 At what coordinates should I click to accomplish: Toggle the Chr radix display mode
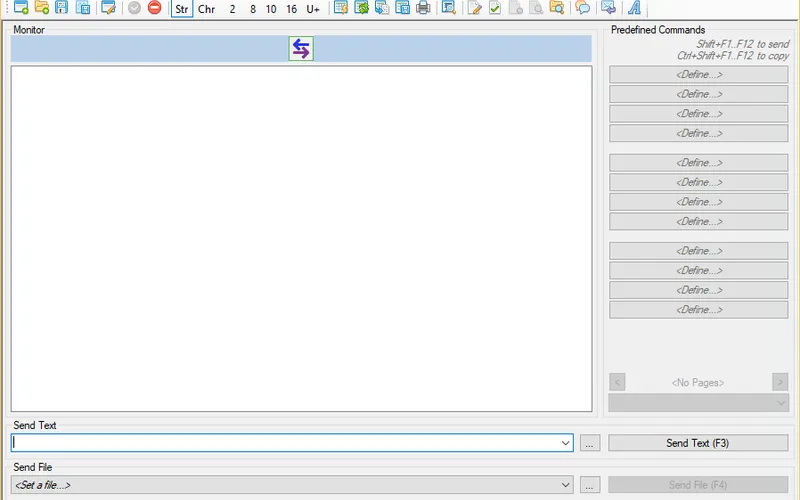click(206, 9)
